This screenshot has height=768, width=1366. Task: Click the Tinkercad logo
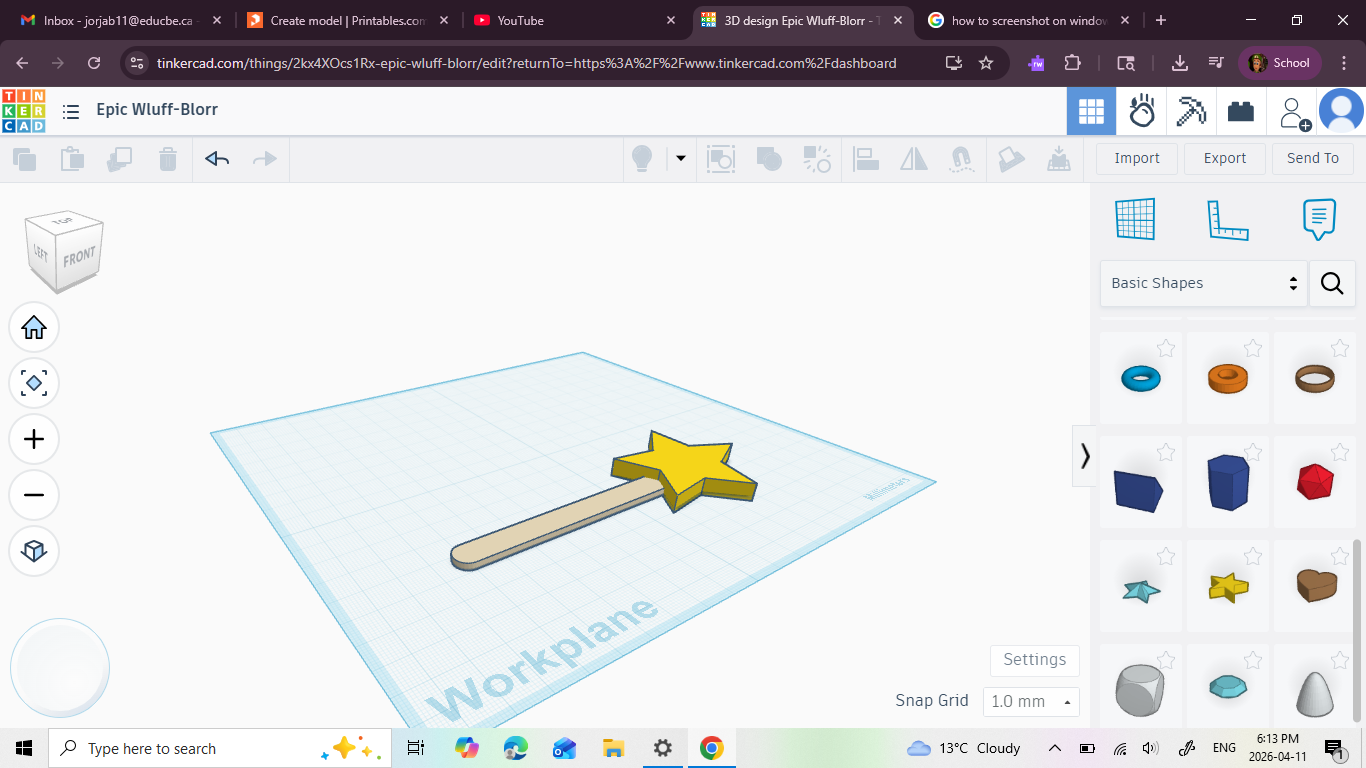pos(23,111)
